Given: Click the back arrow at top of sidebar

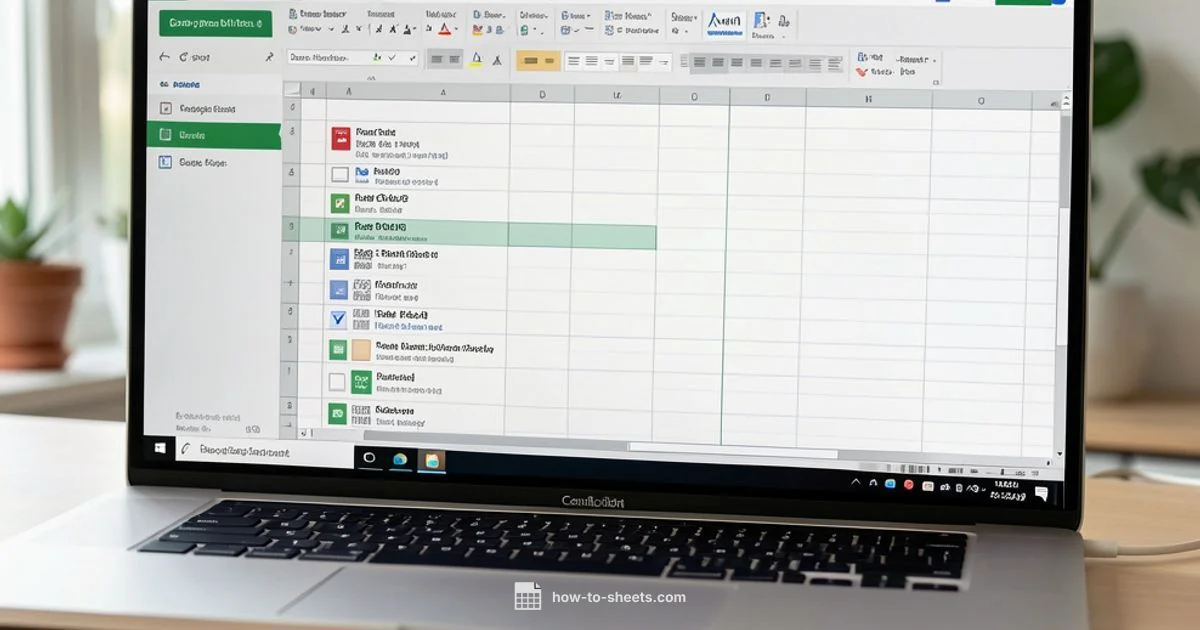Looking at the screenshot, I should [x=165, y=57].
